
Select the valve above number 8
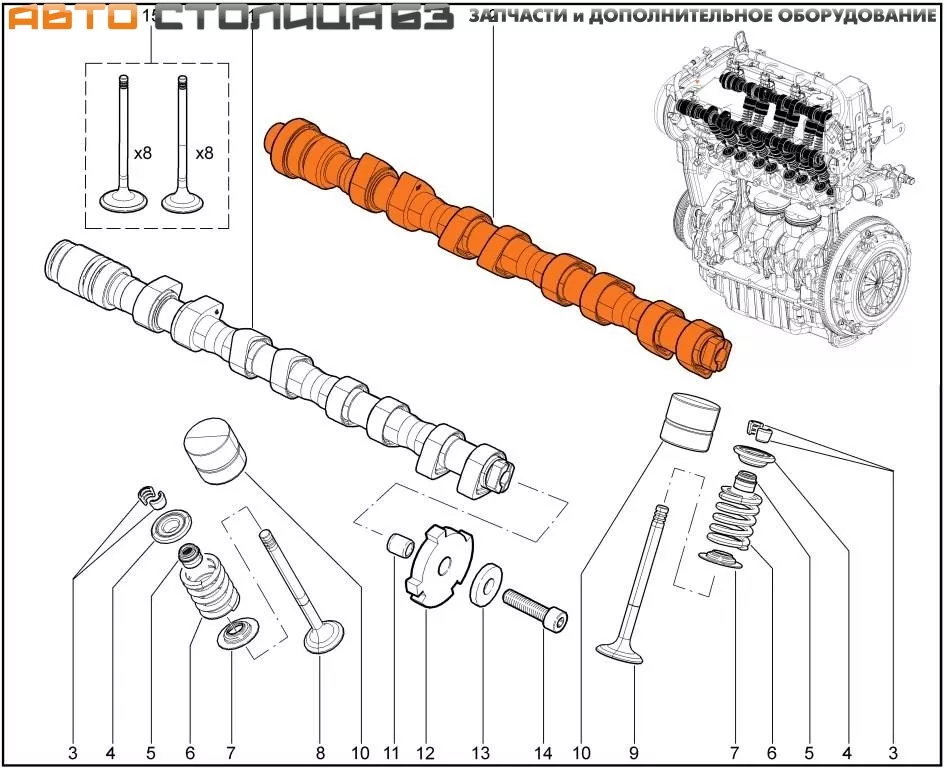(302, 592)
